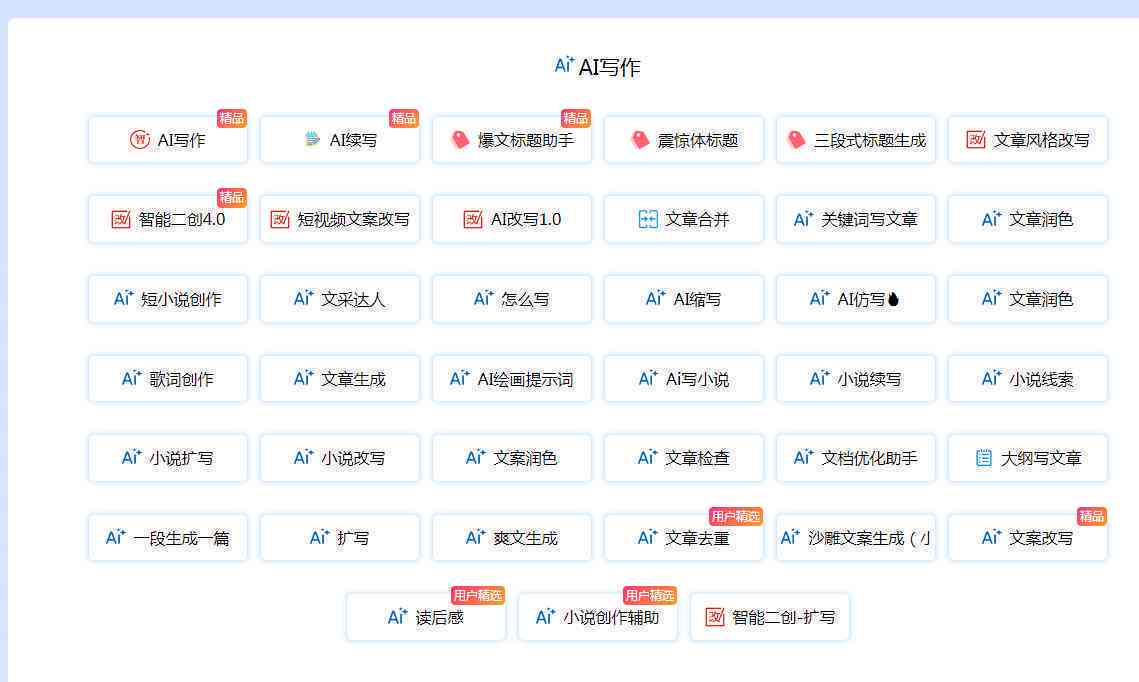Screen dimensions: 1139x682
Task: Open the 文章检查 tool
Action: 684,458
